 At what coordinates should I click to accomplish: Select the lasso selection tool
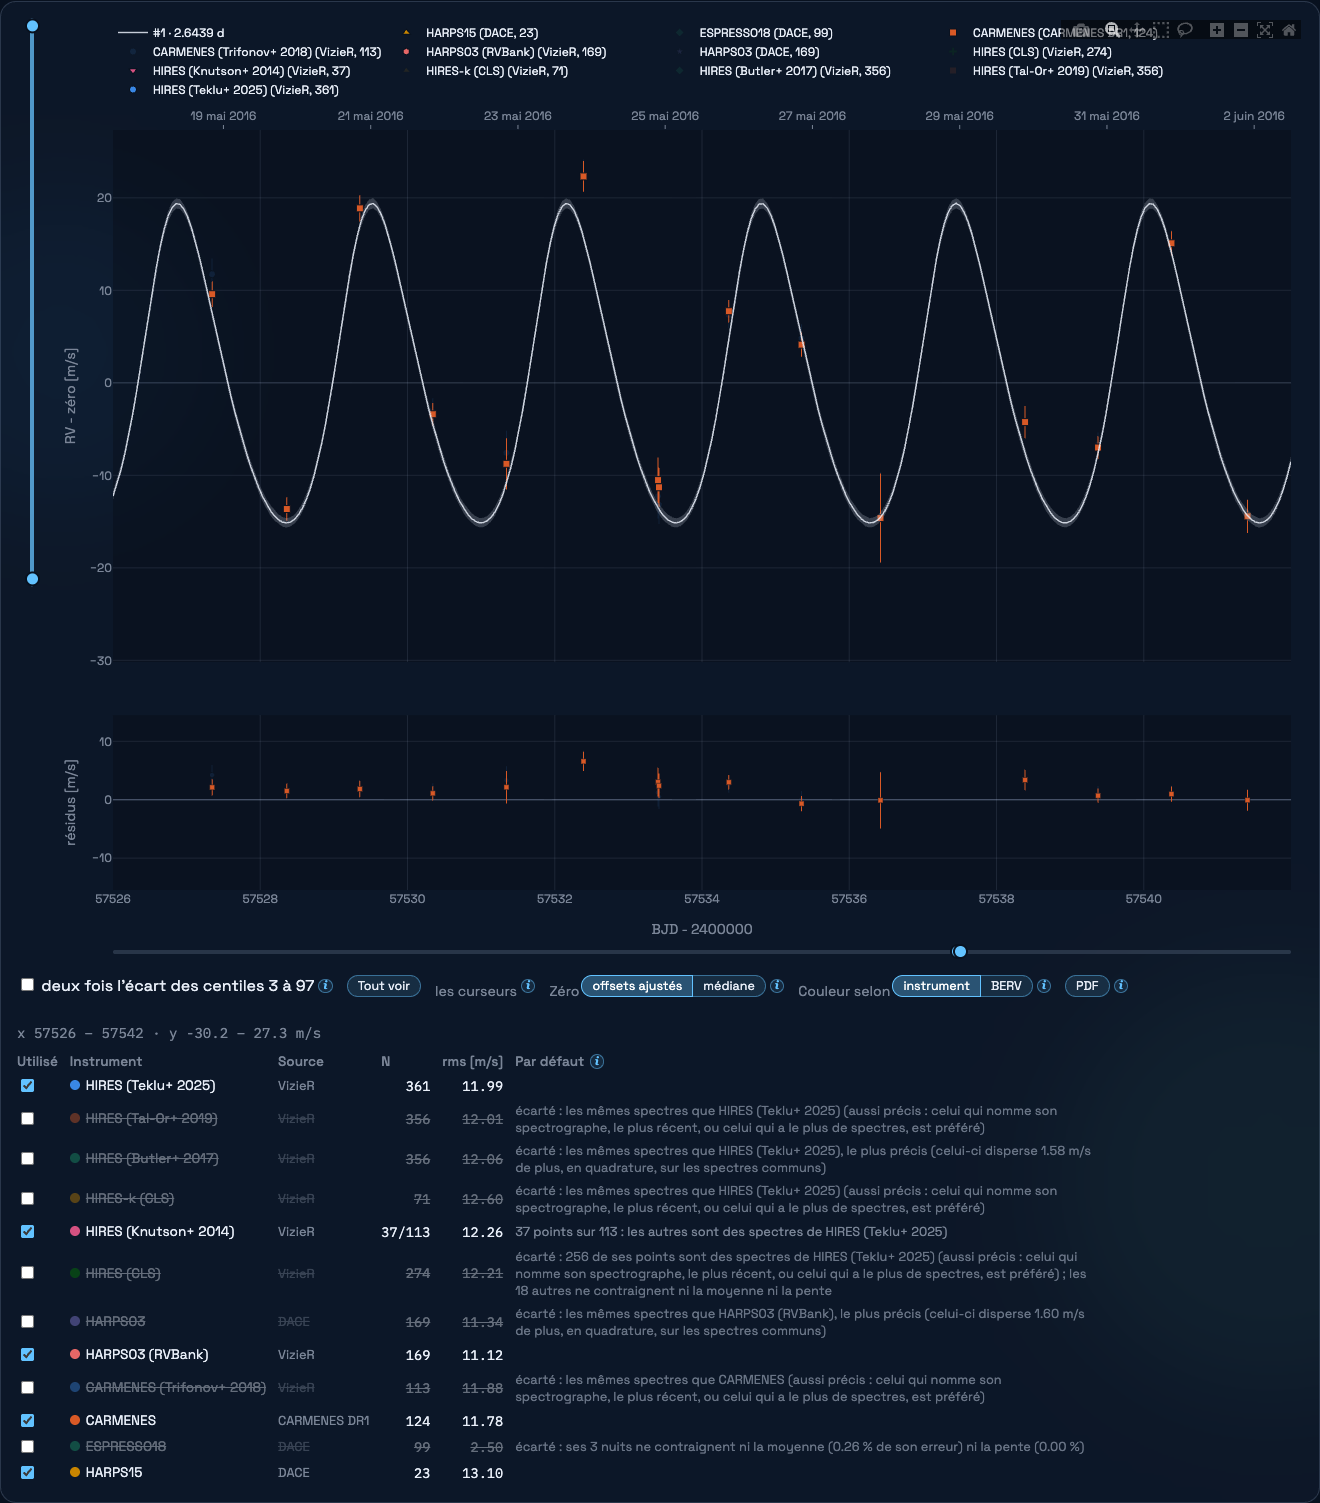[x=1185, y=30]
